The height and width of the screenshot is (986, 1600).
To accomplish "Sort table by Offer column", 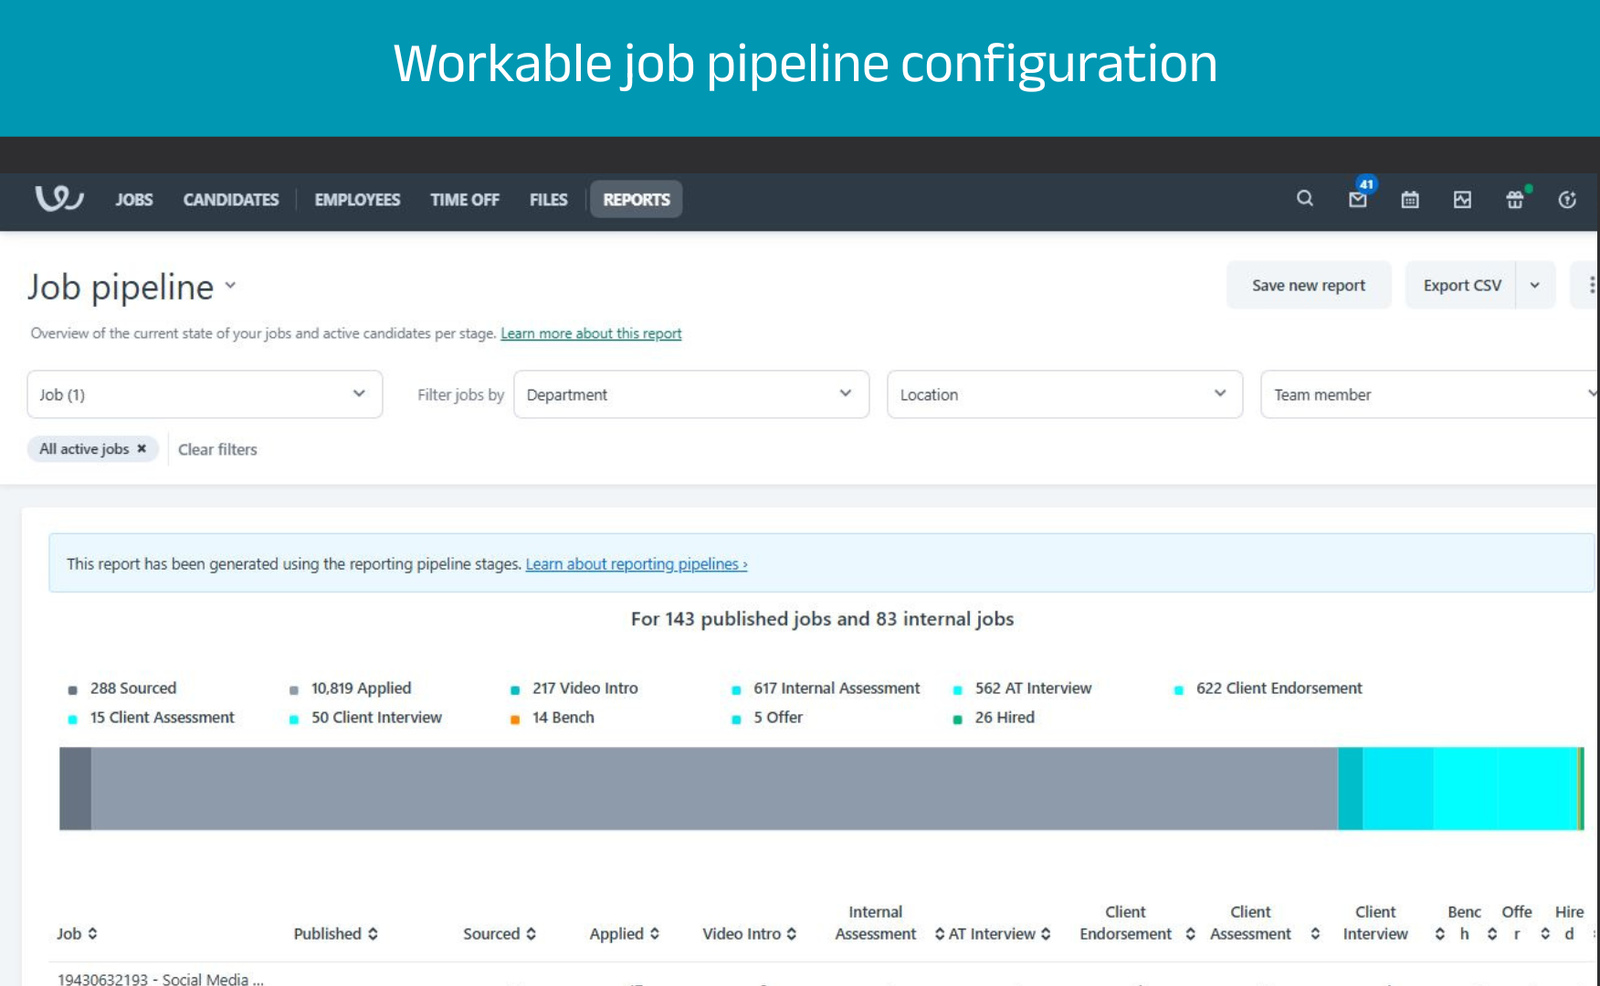I will 1544,933.
